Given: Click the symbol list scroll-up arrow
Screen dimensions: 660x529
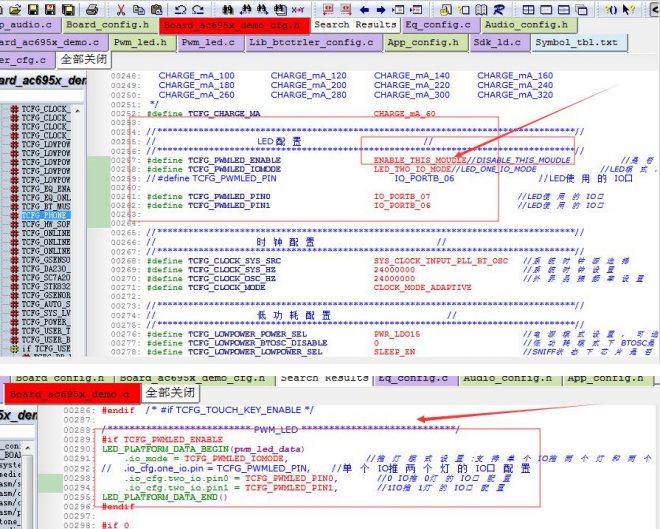Looking at the screenshot, I should click(78, 111).
